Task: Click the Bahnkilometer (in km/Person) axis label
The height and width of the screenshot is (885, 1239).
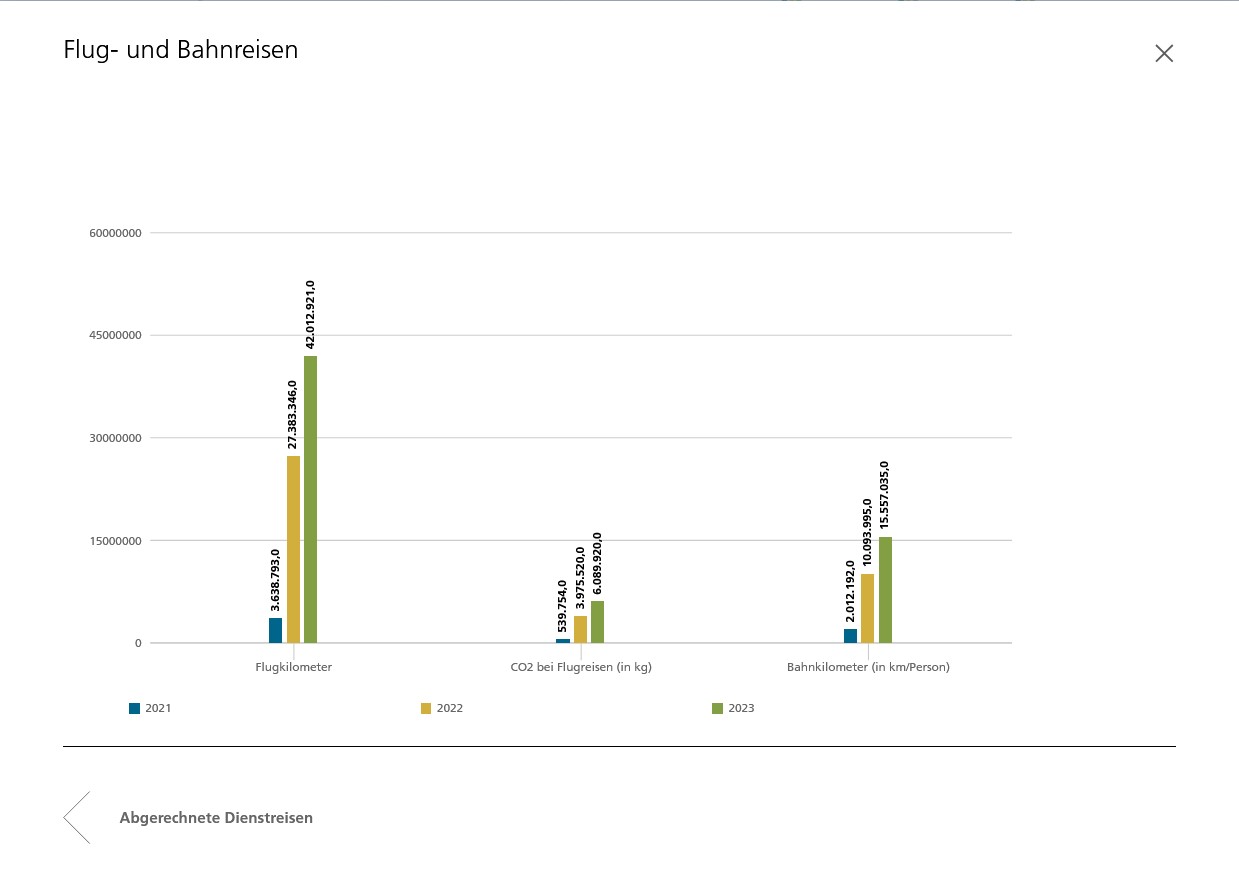Action: 868,667
